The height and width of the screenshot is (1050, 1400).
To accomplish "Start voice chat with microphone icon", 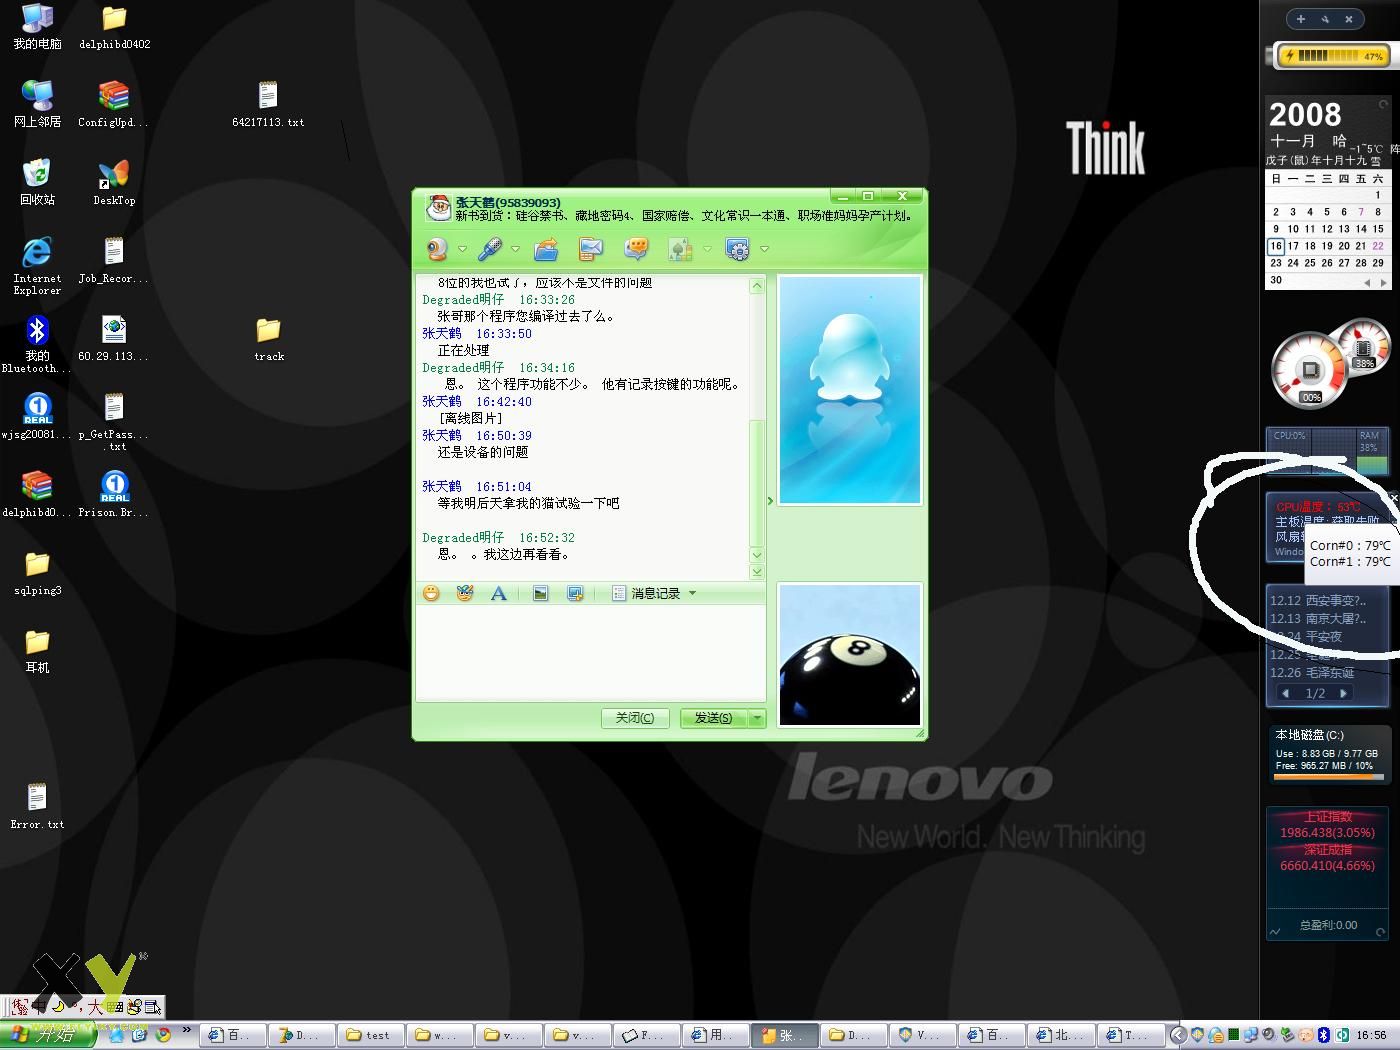I will point(490,249).
